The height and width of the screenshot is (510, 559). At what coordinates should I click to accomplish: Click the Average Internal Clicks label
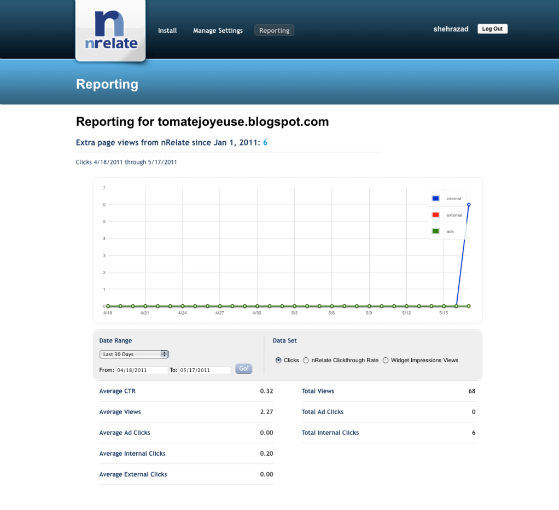tap(132, 453)
